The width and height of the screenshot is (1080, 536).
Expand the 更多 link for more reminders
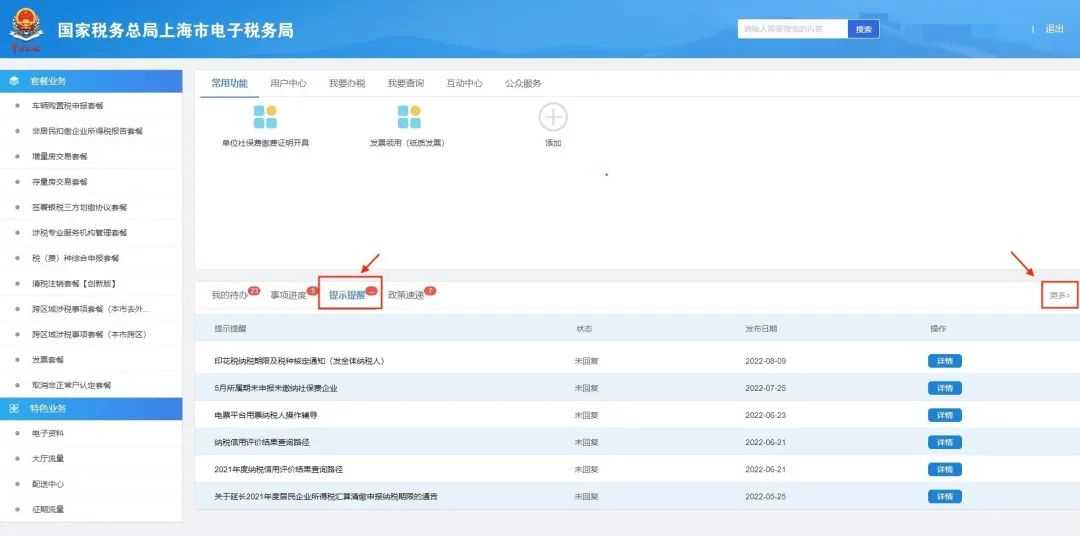pyautogui.click(x=1059, y=295)
